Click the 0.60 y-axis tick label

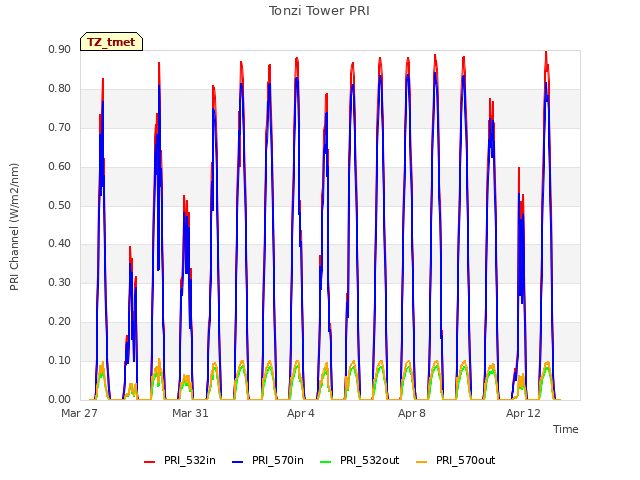(60, 167)
